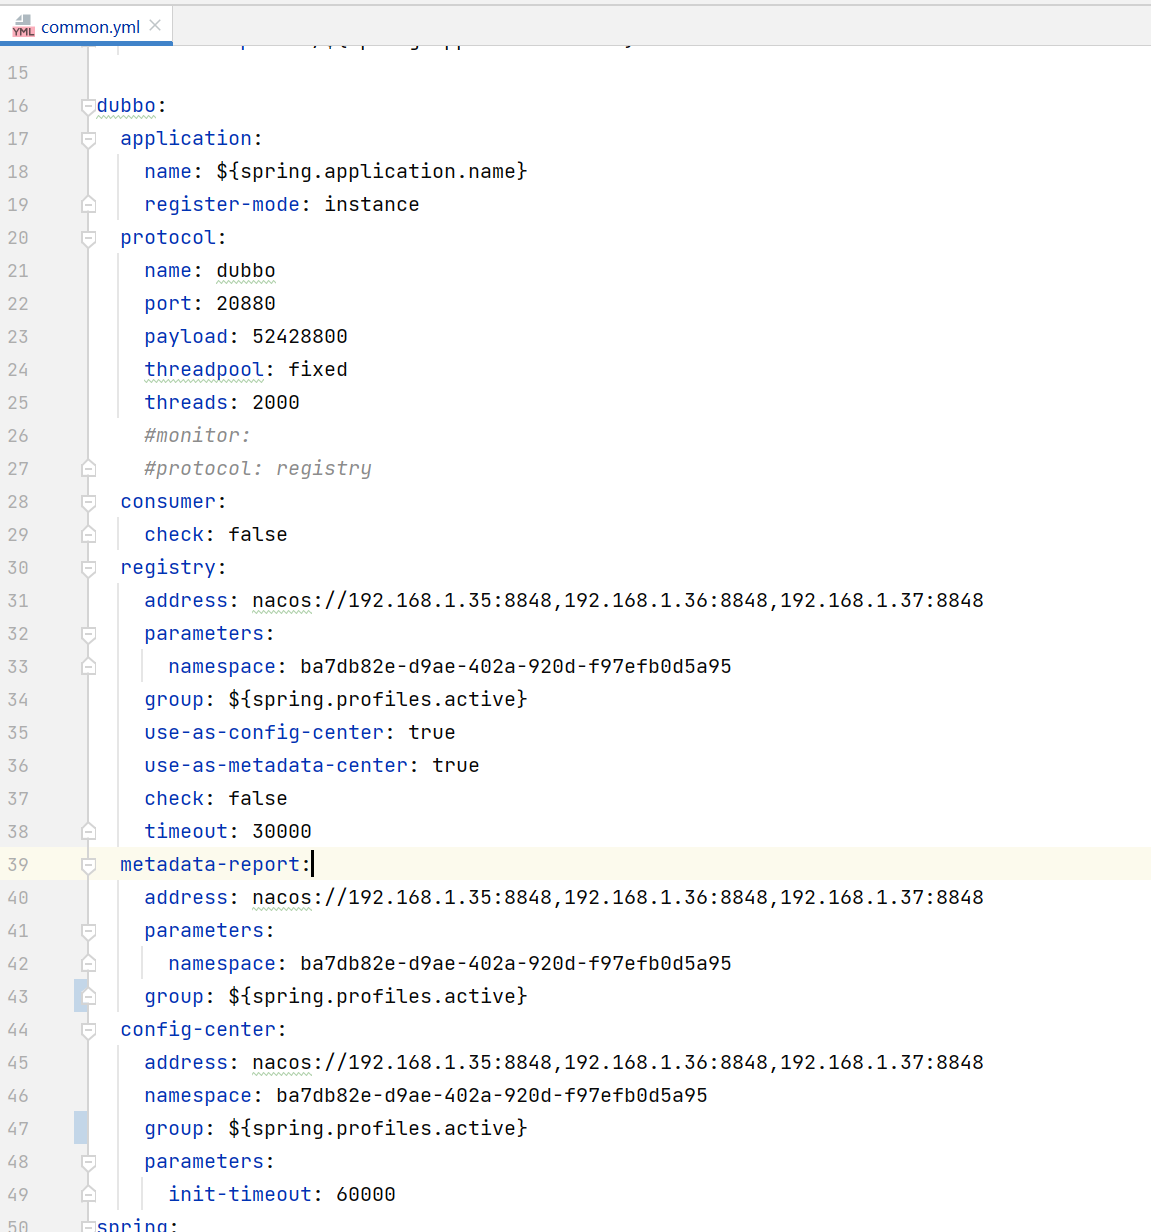This screenshot has width=1151, height=1232.
Task: Click the 'register-mode' key
Action: coord(222,205)
